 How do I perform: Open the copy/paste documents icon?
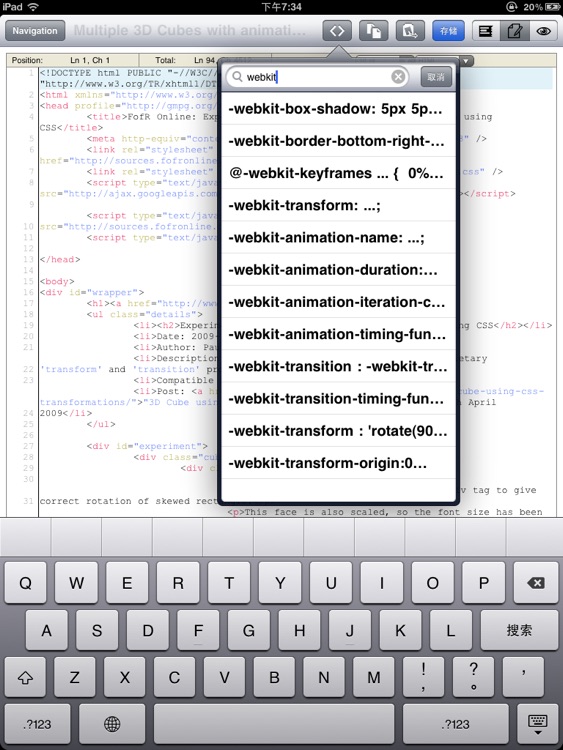click(x=374, y=31)
